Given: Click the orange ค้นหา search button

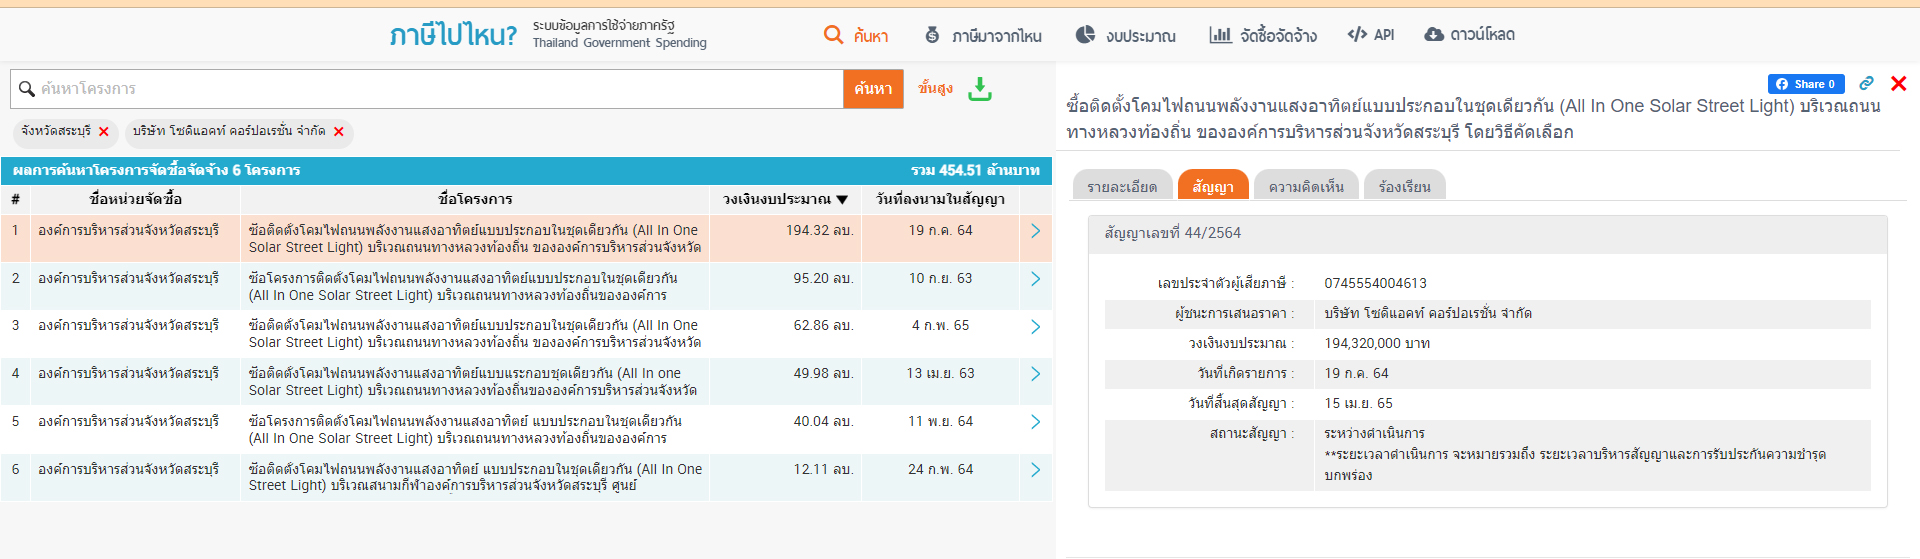Looking at the screenshot, I should [x=873, y=89].
